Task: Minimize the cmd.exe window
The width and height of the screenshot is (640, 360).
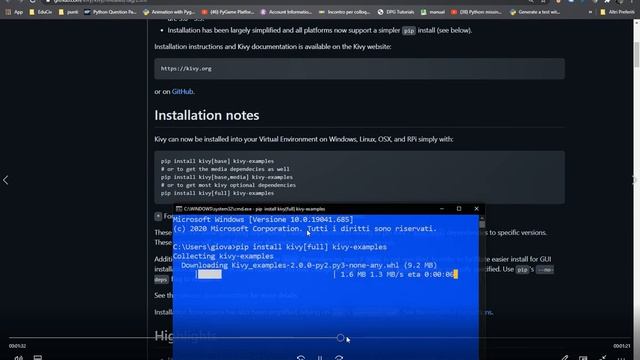Action: point(442,209)
